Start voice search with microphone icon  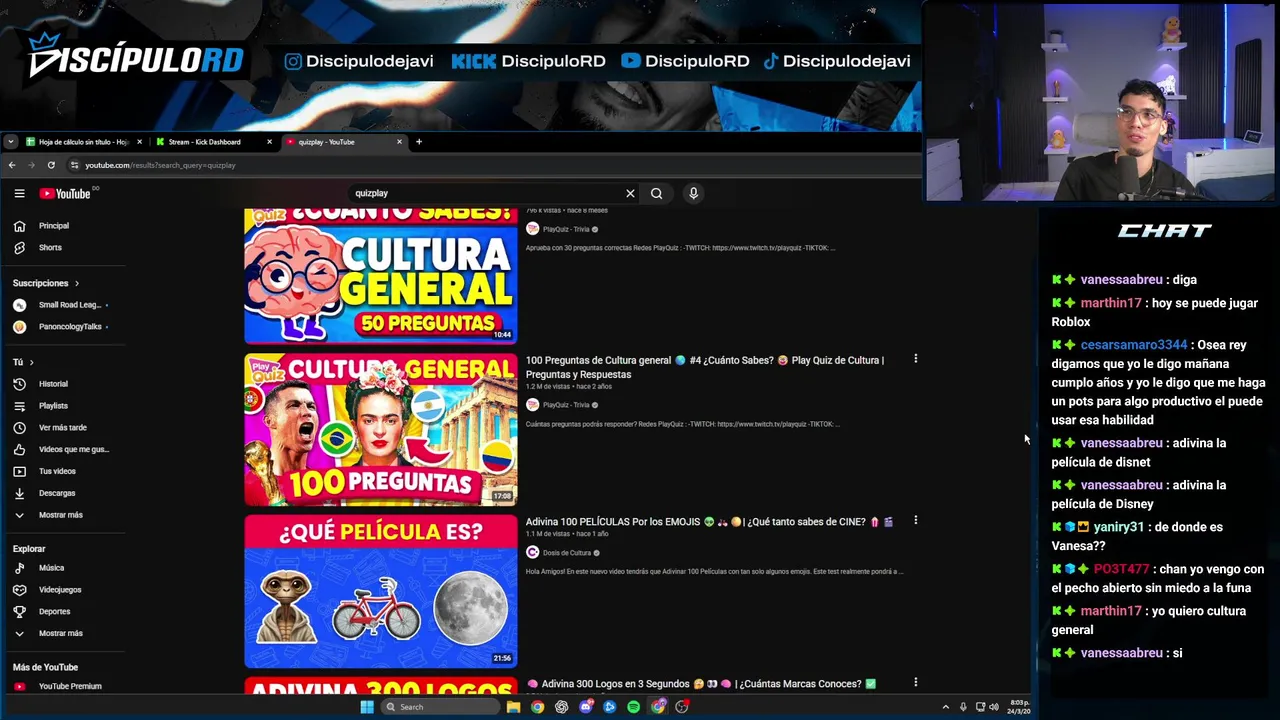point(693,193)
